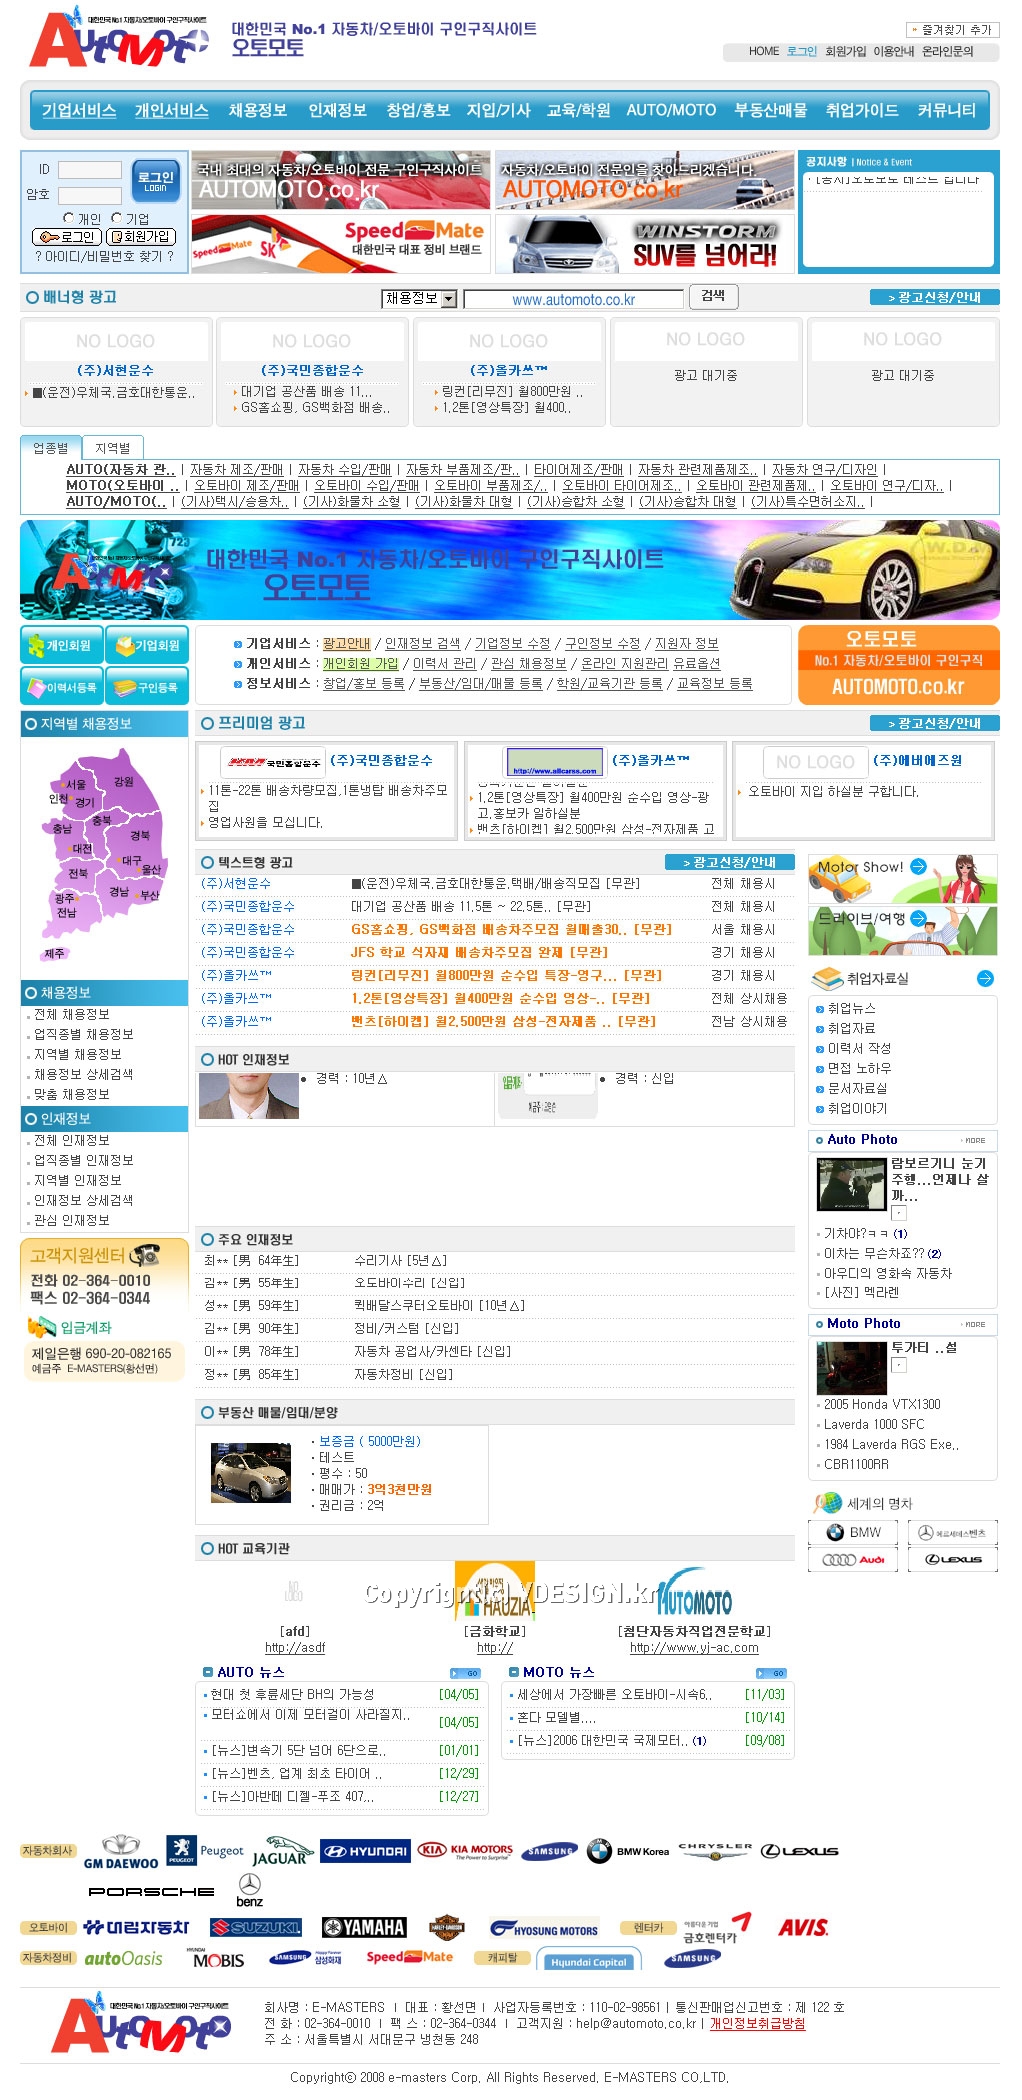
Task: Open the 채용정보 search category dropdown
Action: (419, 298)
